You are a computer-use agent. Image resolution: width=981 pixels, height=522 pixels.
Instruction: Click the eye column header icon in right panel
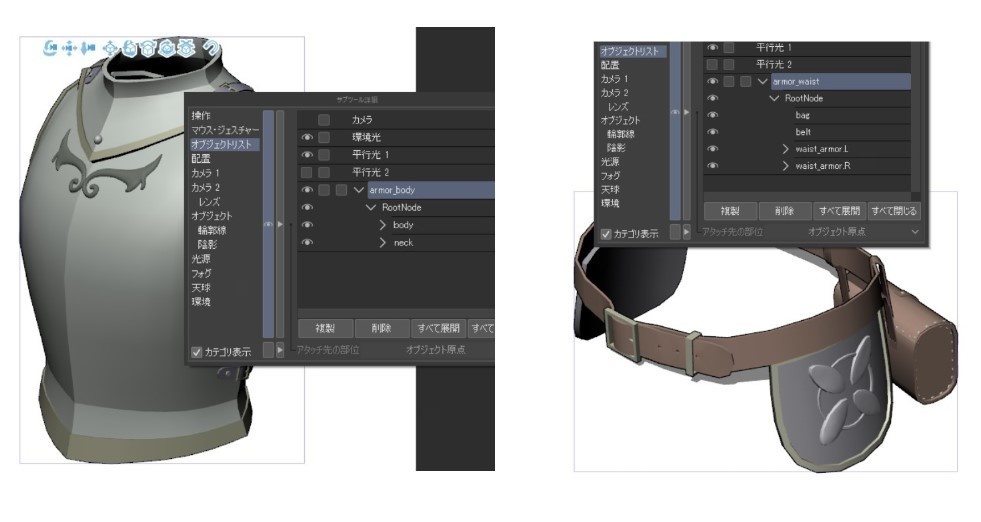(x=674, y=112)
